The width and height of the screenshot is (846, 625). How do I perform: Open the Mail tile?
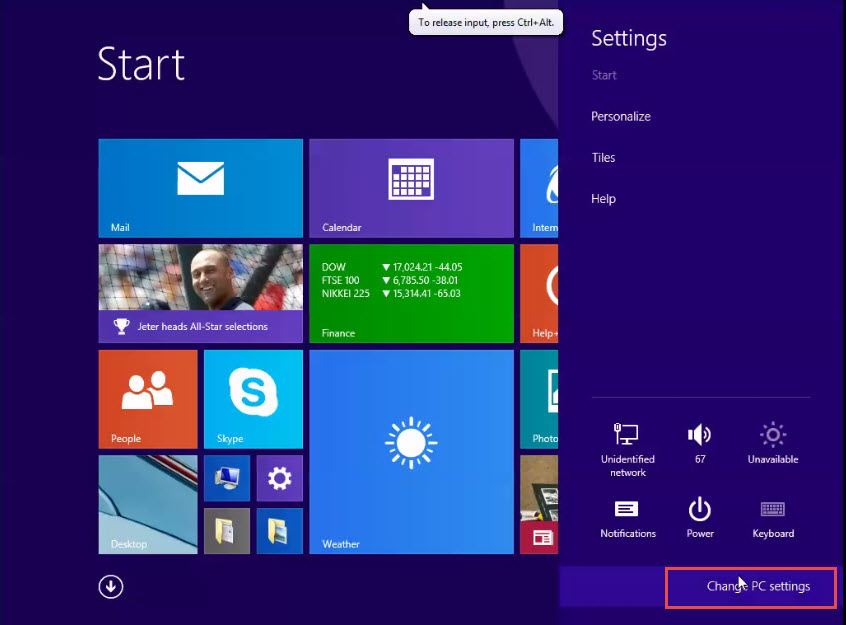coord(201,188)
